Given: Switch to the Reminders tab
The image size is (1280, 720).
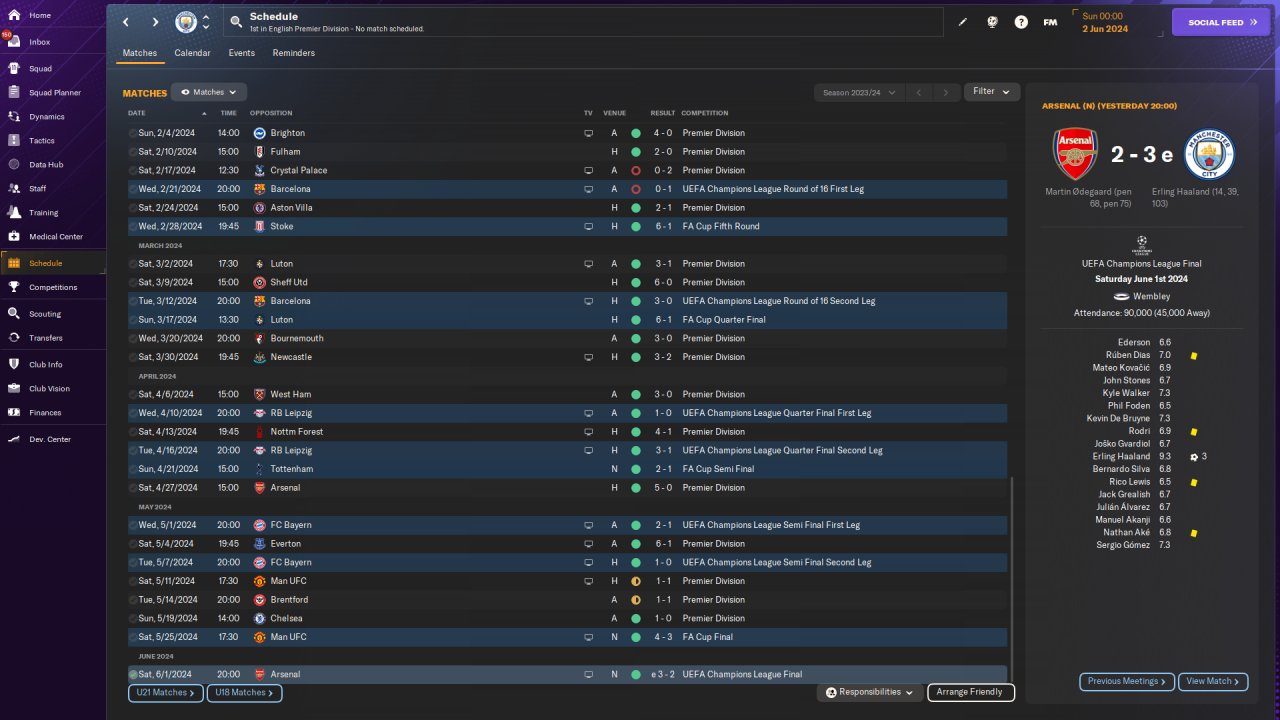Looking at the screenshot, I should coord(294,53).
